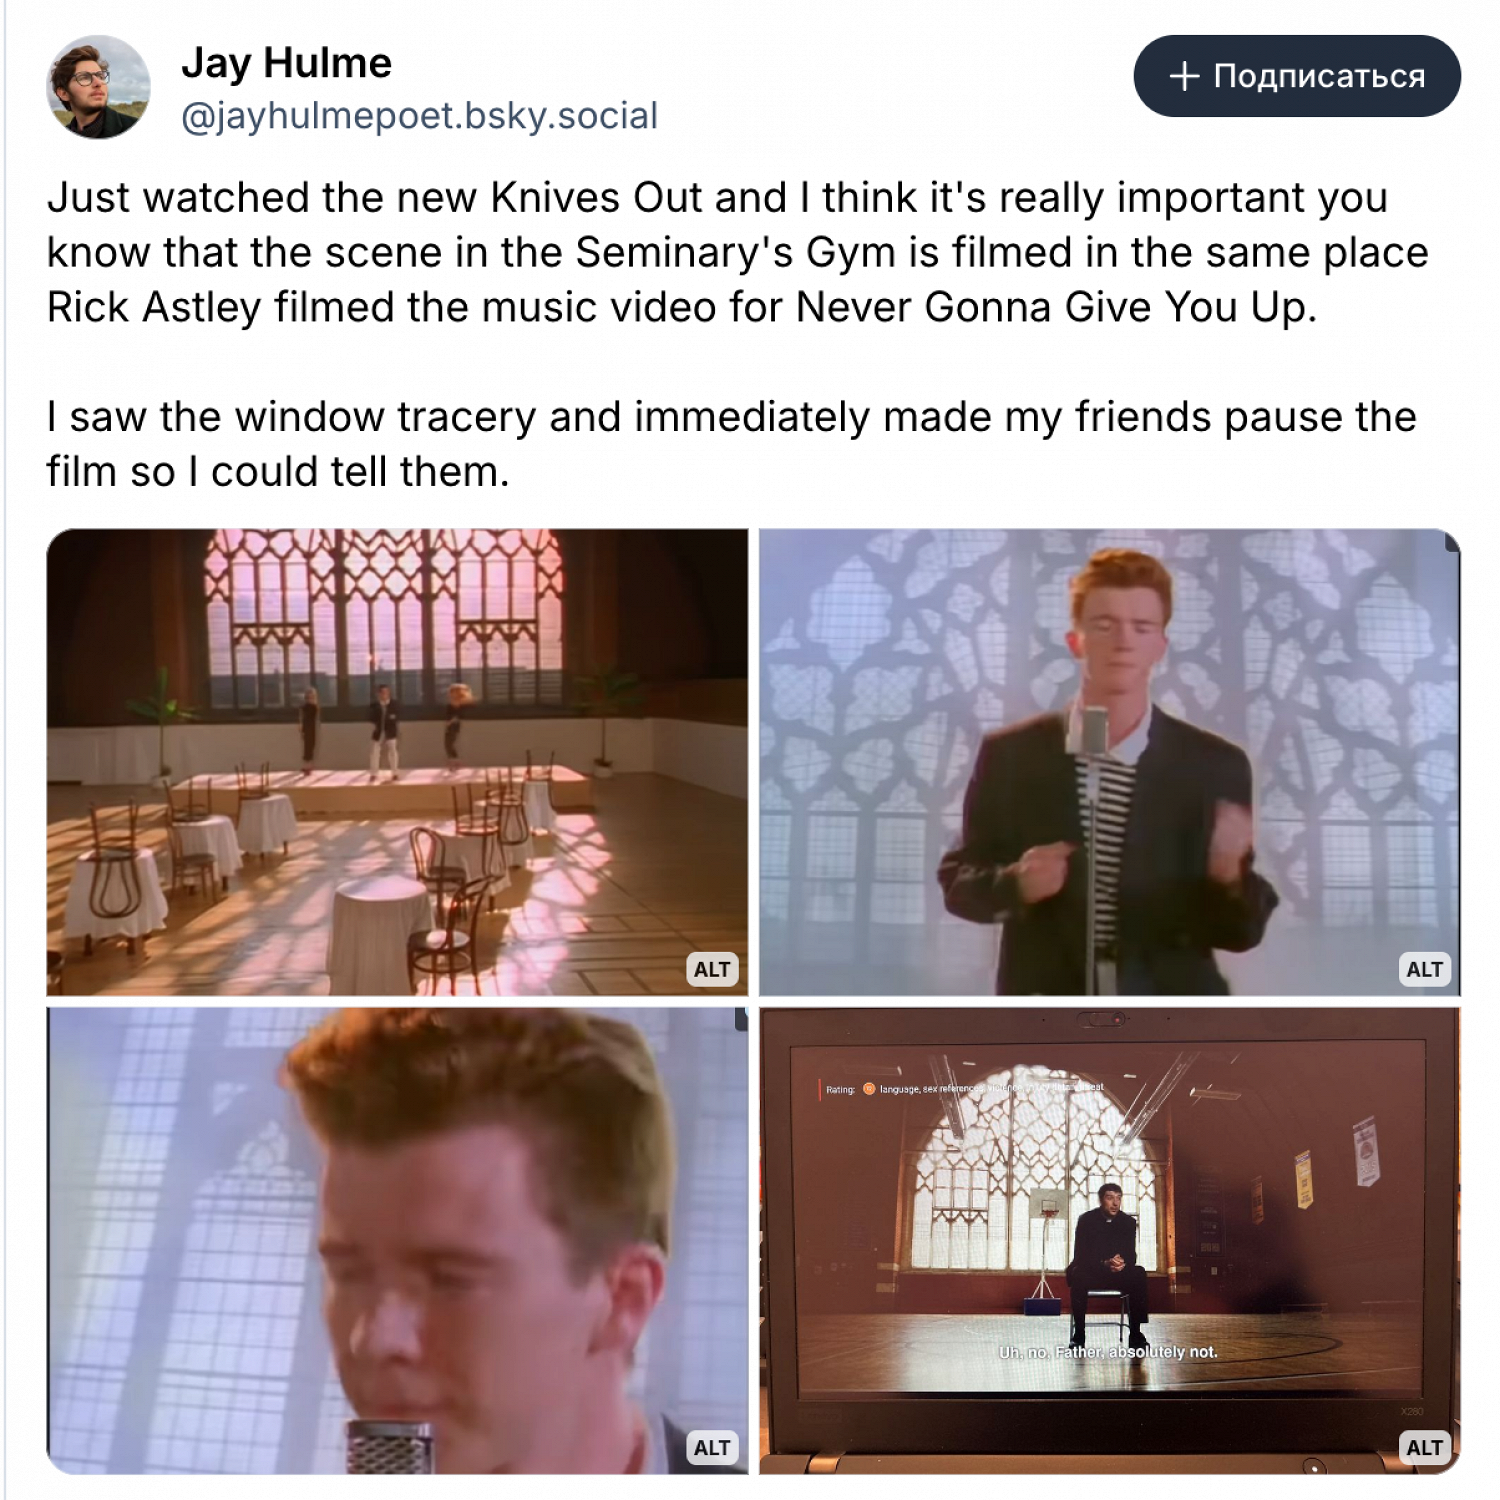Click the tracery window in ballroom image
1500x1500 pixels.
pos(384,618)
